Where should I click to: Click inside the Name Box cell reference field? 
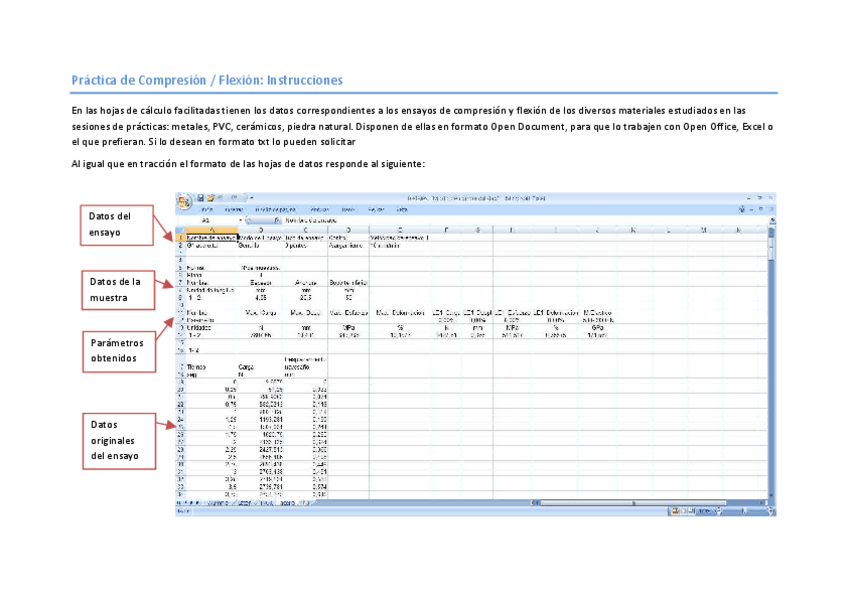[208, 221]
